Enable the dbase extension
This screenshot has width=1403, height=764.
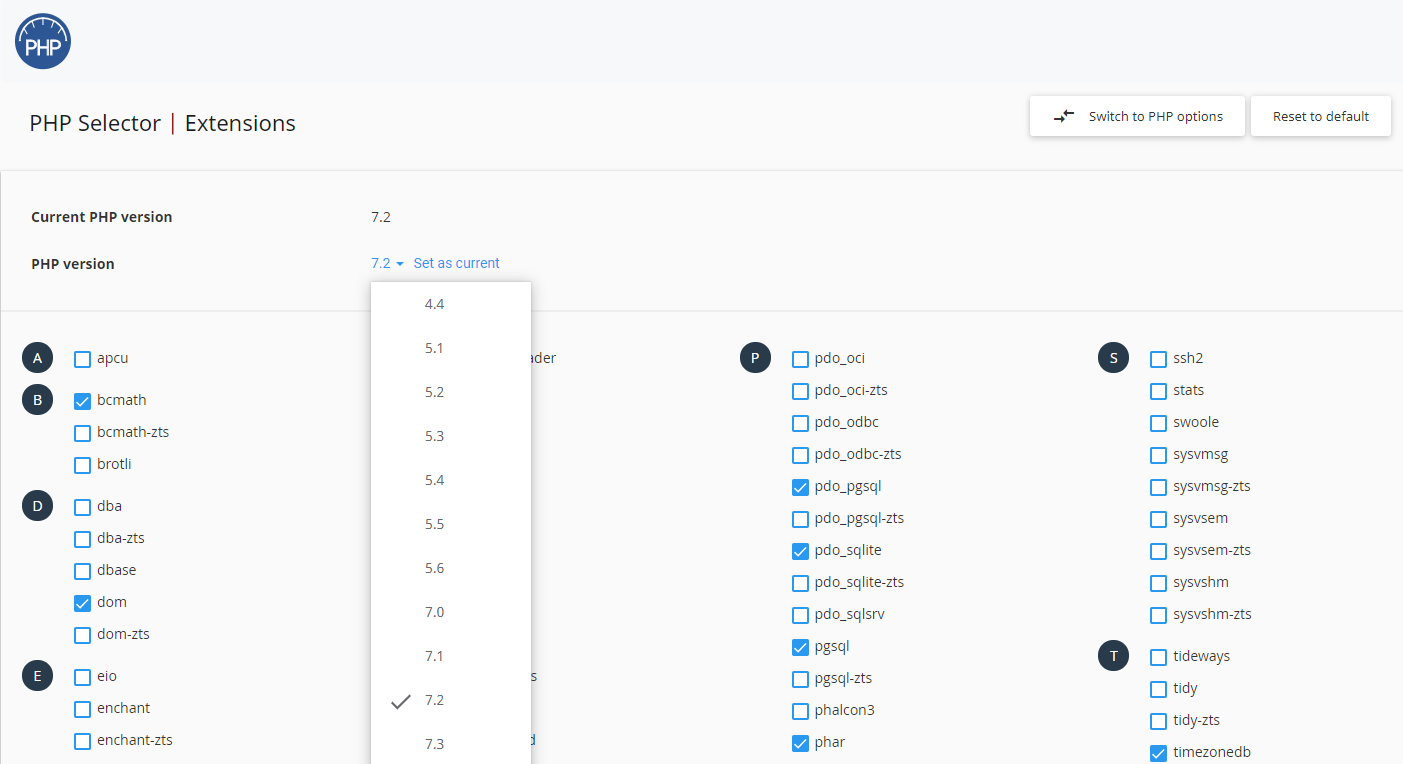83,571
